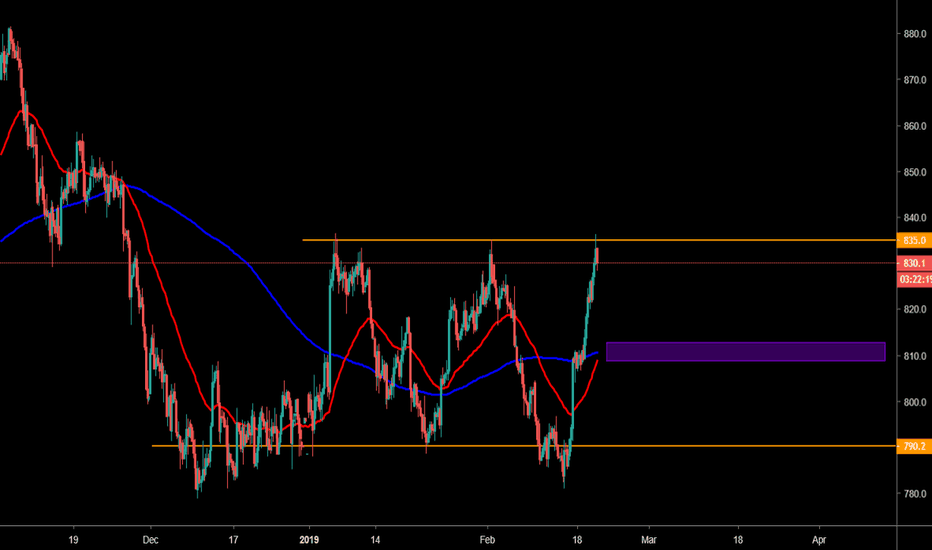Screen dimensions: 932x550
Task: Click the 790.2 orange price label
Action: (x=914, y=446)
